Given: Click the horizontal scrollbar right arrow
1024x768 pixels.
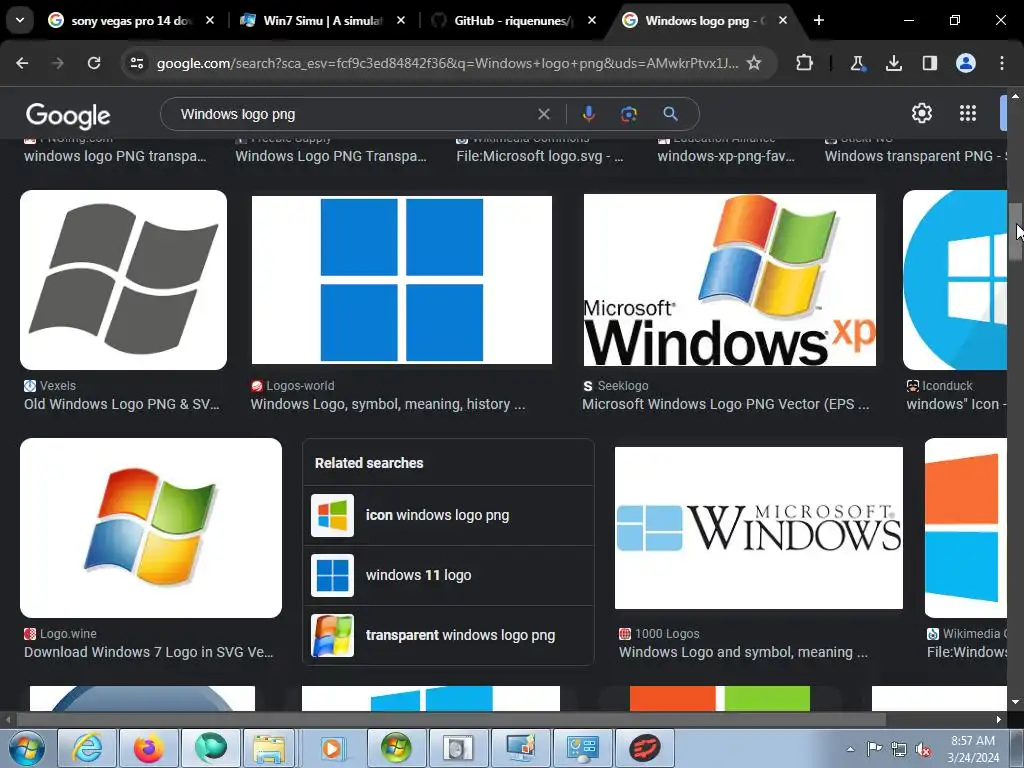Looking at the screenshot, I should [x=999, y=720].
